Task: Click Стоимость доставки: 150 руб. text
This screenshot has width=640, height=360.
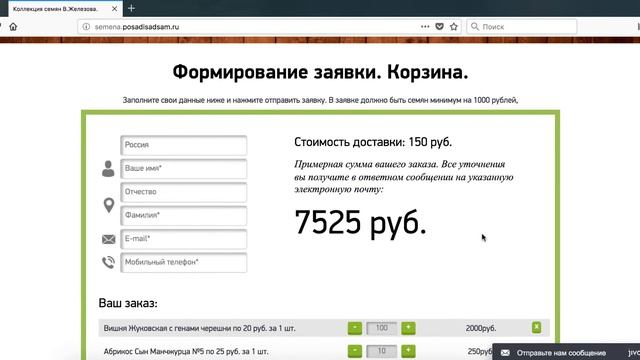Action: click(x=373, y=142)
